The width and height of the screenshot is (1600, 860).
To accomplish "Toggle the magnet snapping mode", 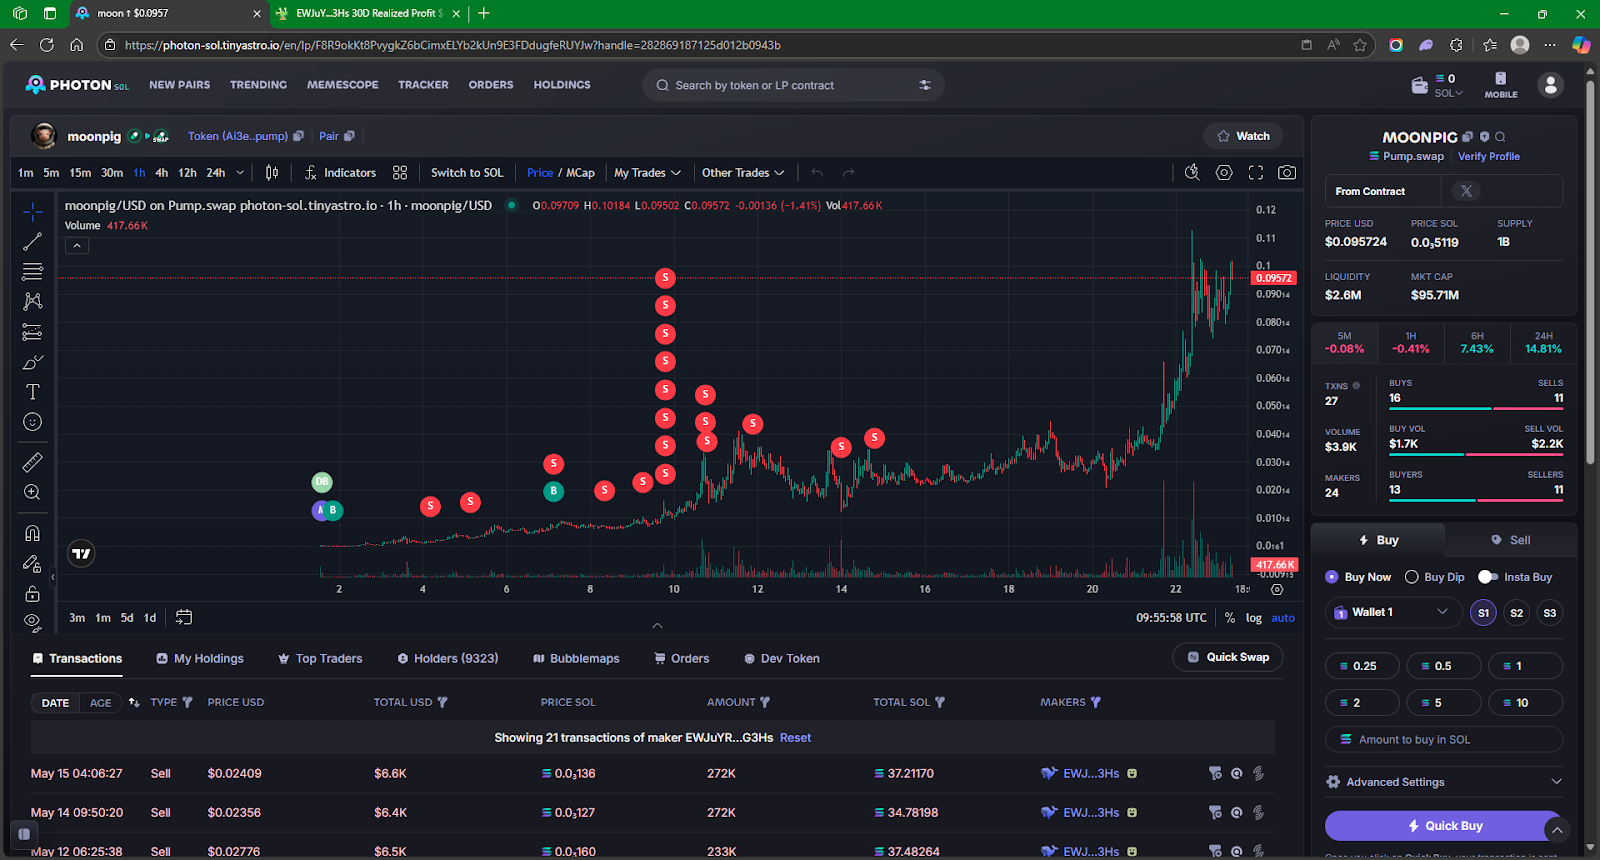I will tap(32, 533).
